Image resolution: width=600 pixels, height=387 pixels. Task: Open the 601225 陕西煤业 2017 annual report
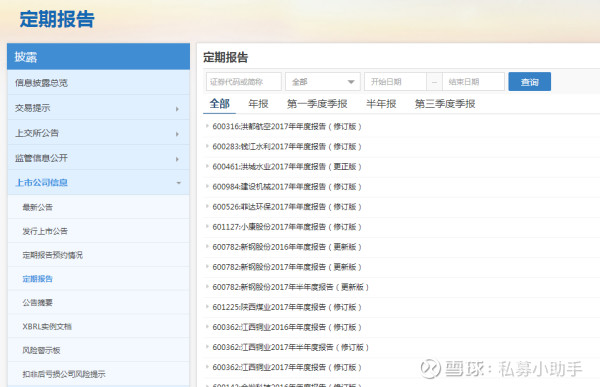click(287, 307)
